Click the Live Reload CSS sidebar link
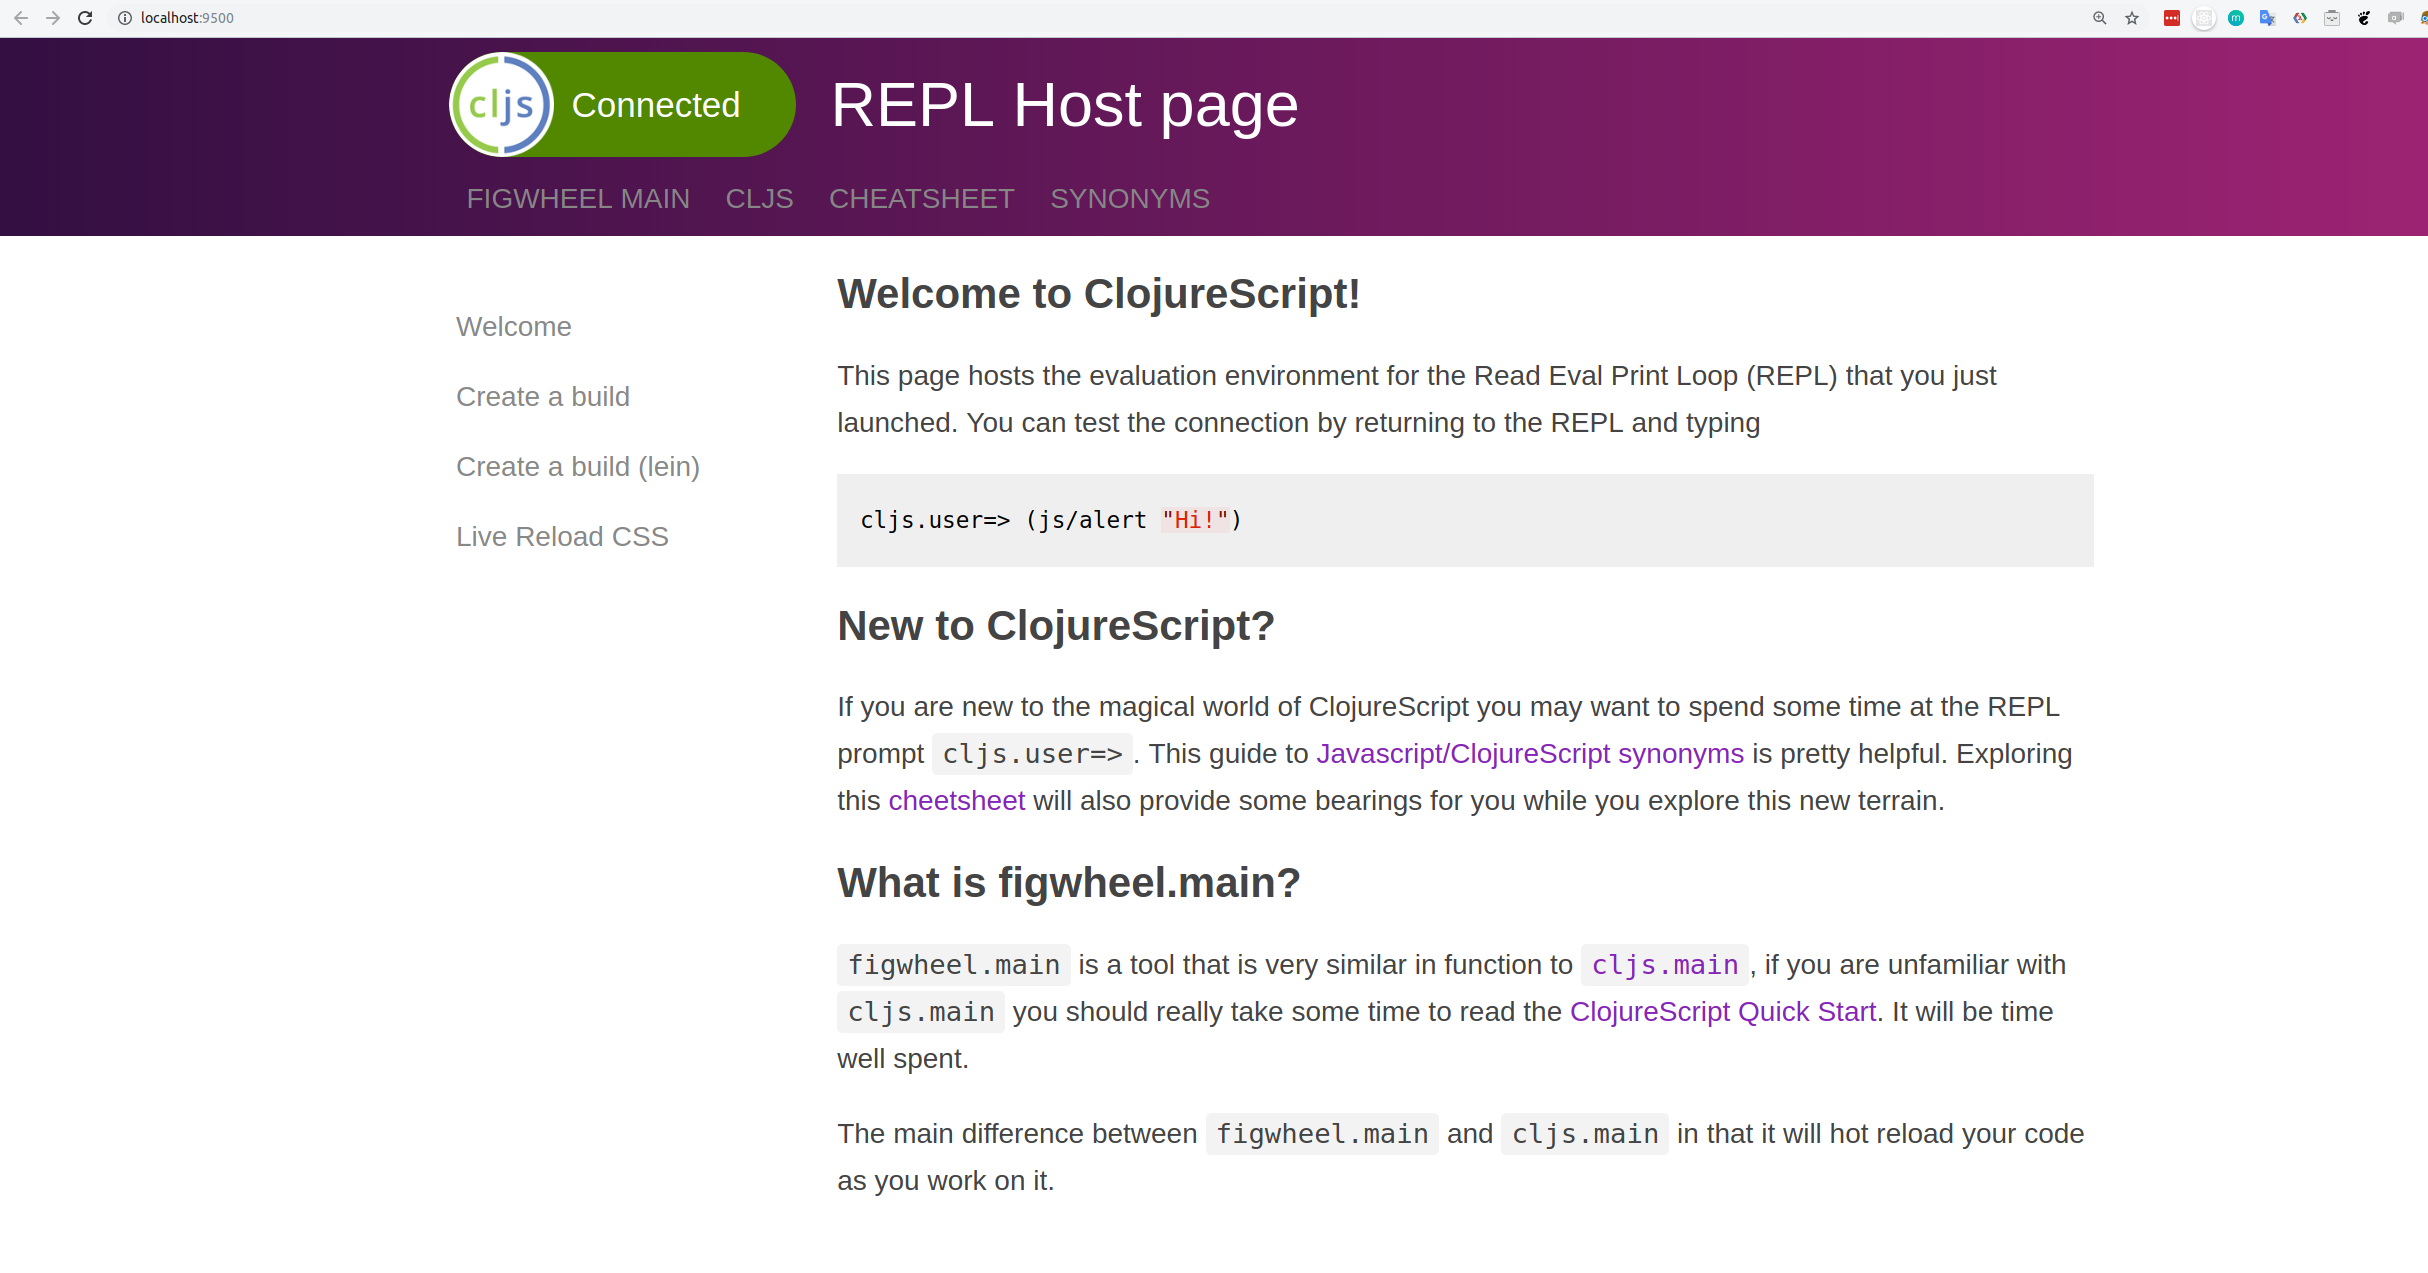Screen dimensions: 2428x1273 [x=562, y=536]
